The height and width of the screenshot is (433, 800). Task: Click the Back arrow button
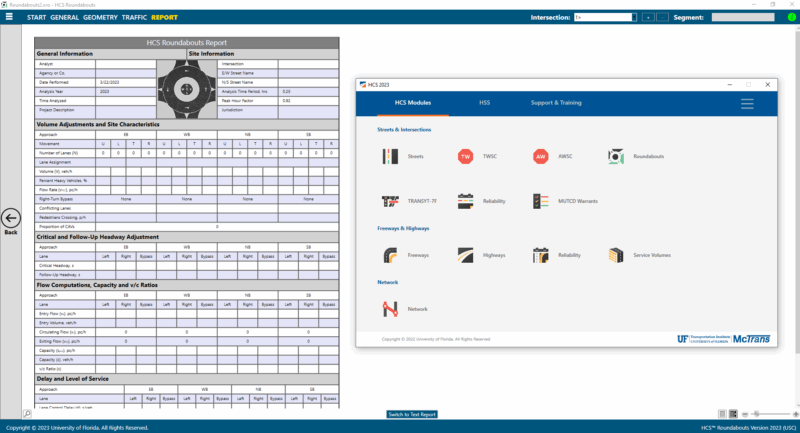(11, 219)
